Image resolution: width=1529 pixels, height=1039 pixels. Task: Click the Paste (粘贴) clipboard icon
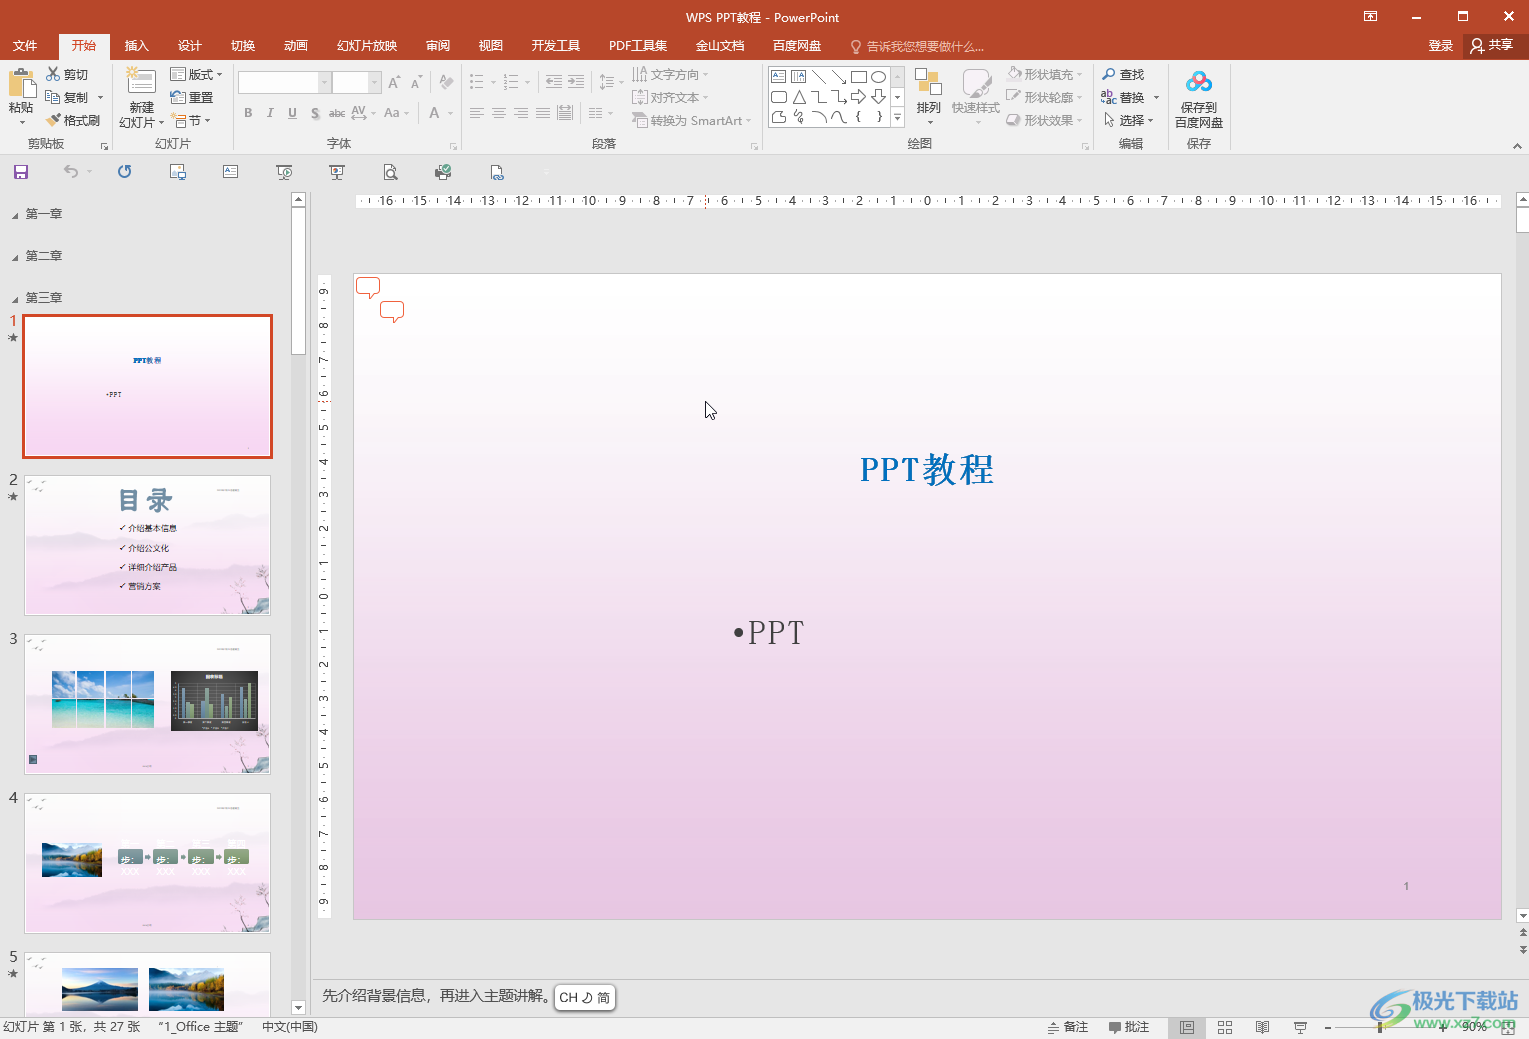[x=21, y=85]
